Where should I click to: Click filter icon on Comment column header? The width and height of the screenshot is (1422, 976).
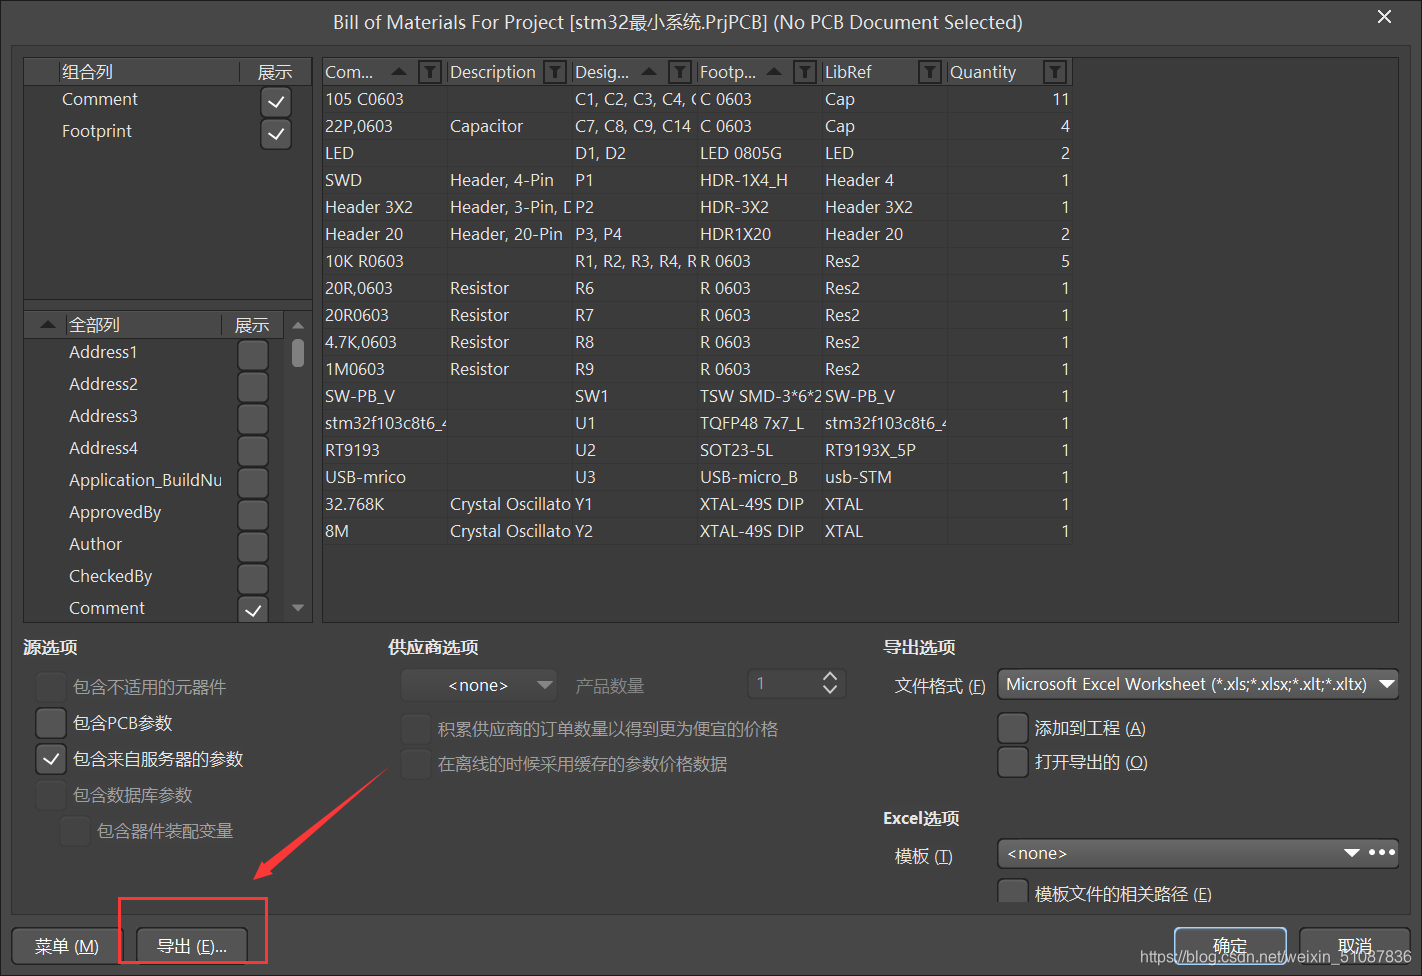(x=429, y=72)
